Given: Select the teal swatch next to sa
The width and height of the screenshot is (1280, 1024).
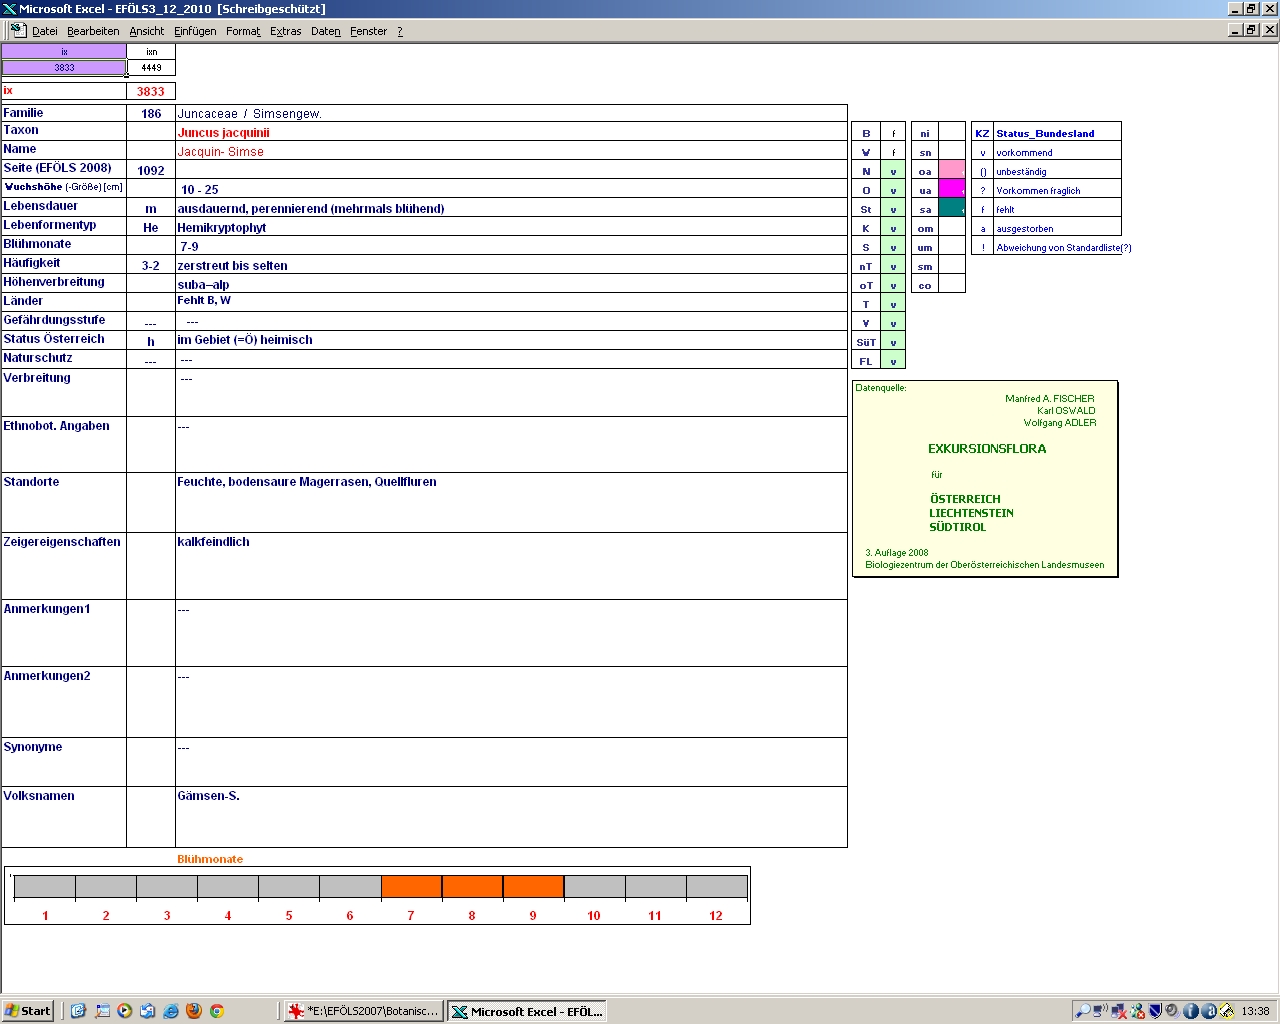Looking at the screenshot, I should (x=952, y=208).
